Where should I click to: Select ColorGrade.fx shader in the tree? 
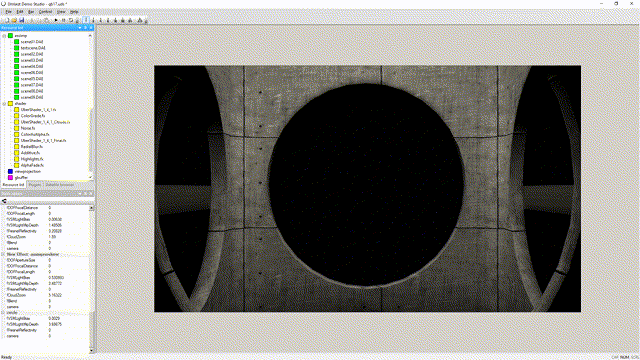coord(33,116)
